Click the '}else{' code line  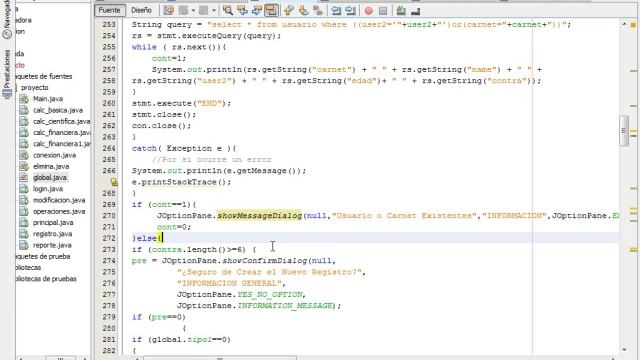[x=147, y=238]
